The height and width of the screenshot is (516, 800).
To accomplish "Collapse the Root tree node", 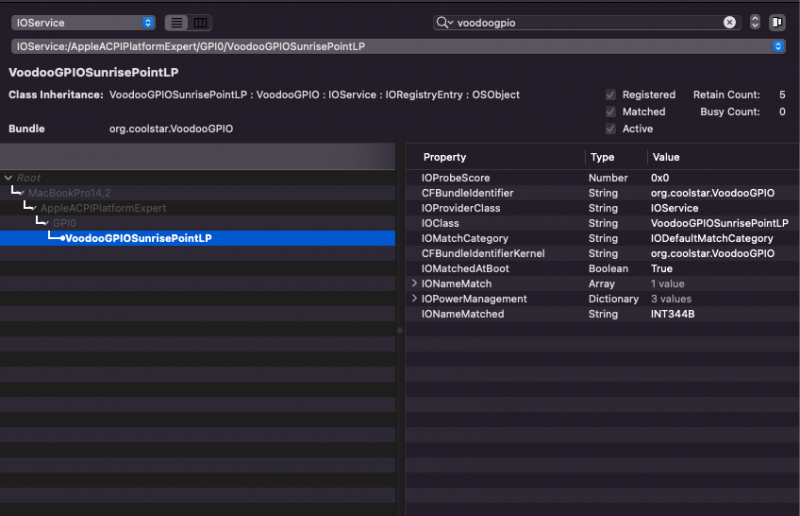I will (x=8, y=178).
